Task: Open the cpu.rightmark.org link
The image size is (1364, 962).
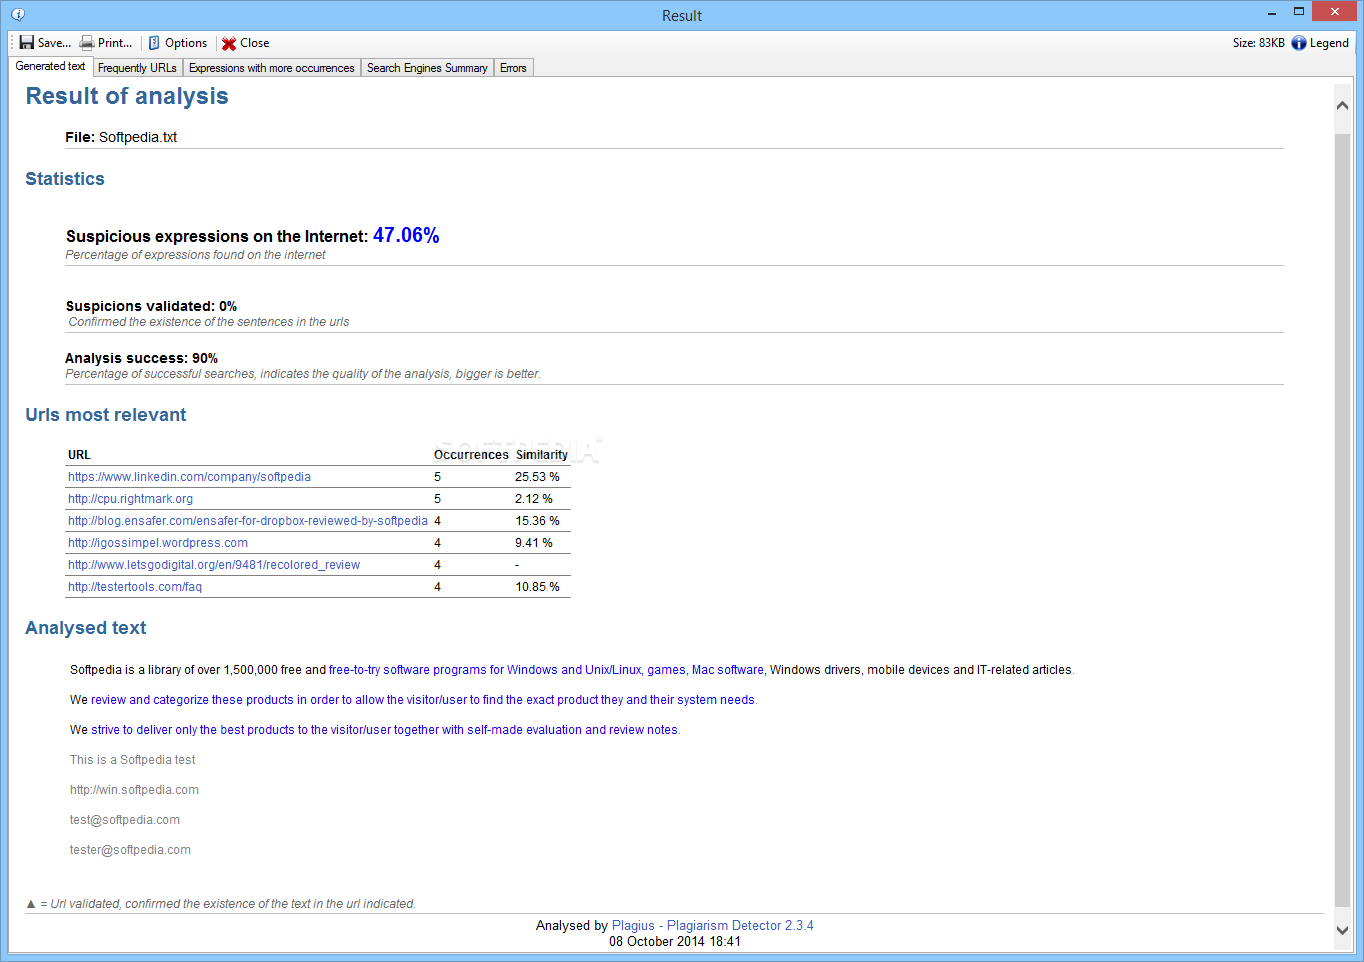Action: click(130, 499)
